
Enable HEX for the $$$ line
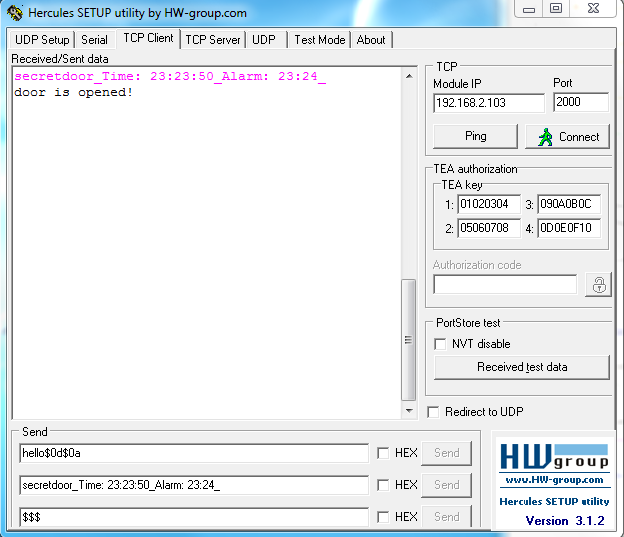point(383,517)
